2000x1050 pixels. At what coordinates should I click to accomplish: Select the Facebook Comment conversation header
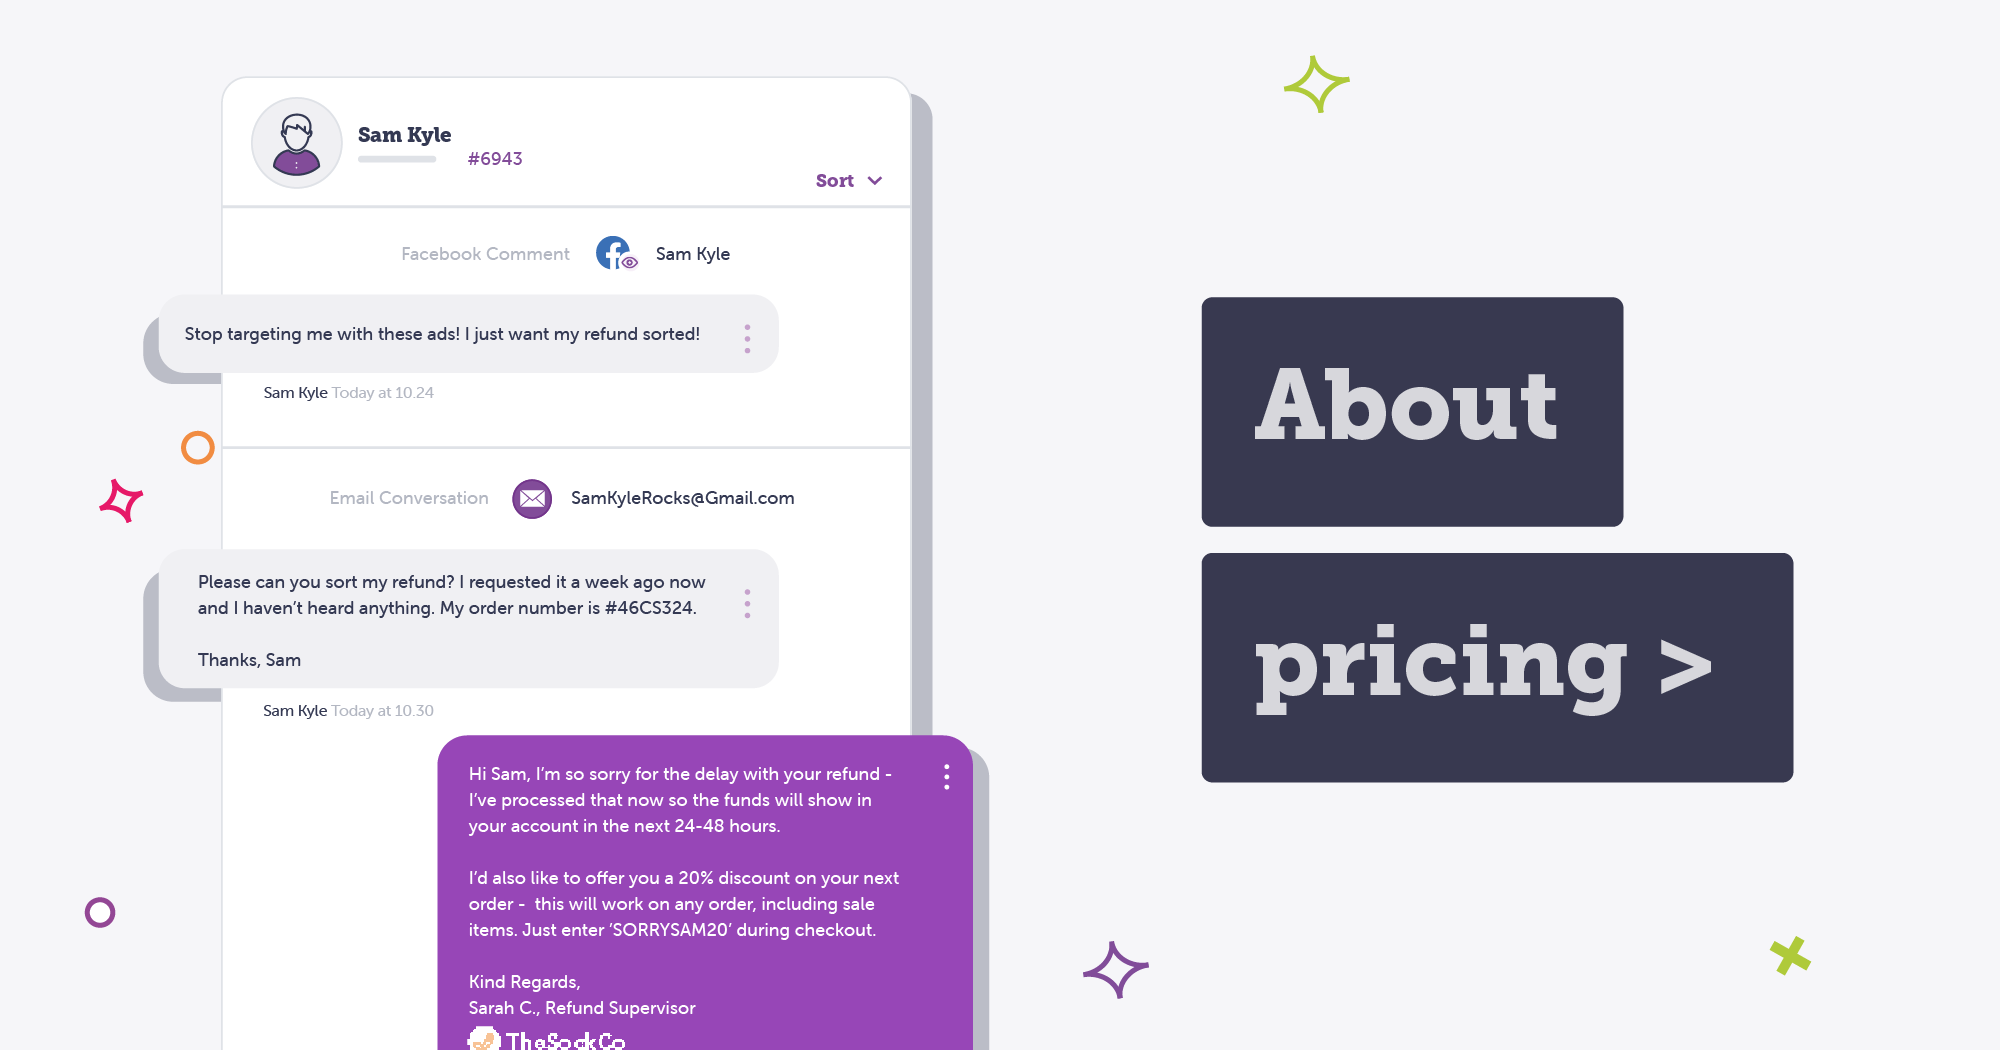pos(484,253)
